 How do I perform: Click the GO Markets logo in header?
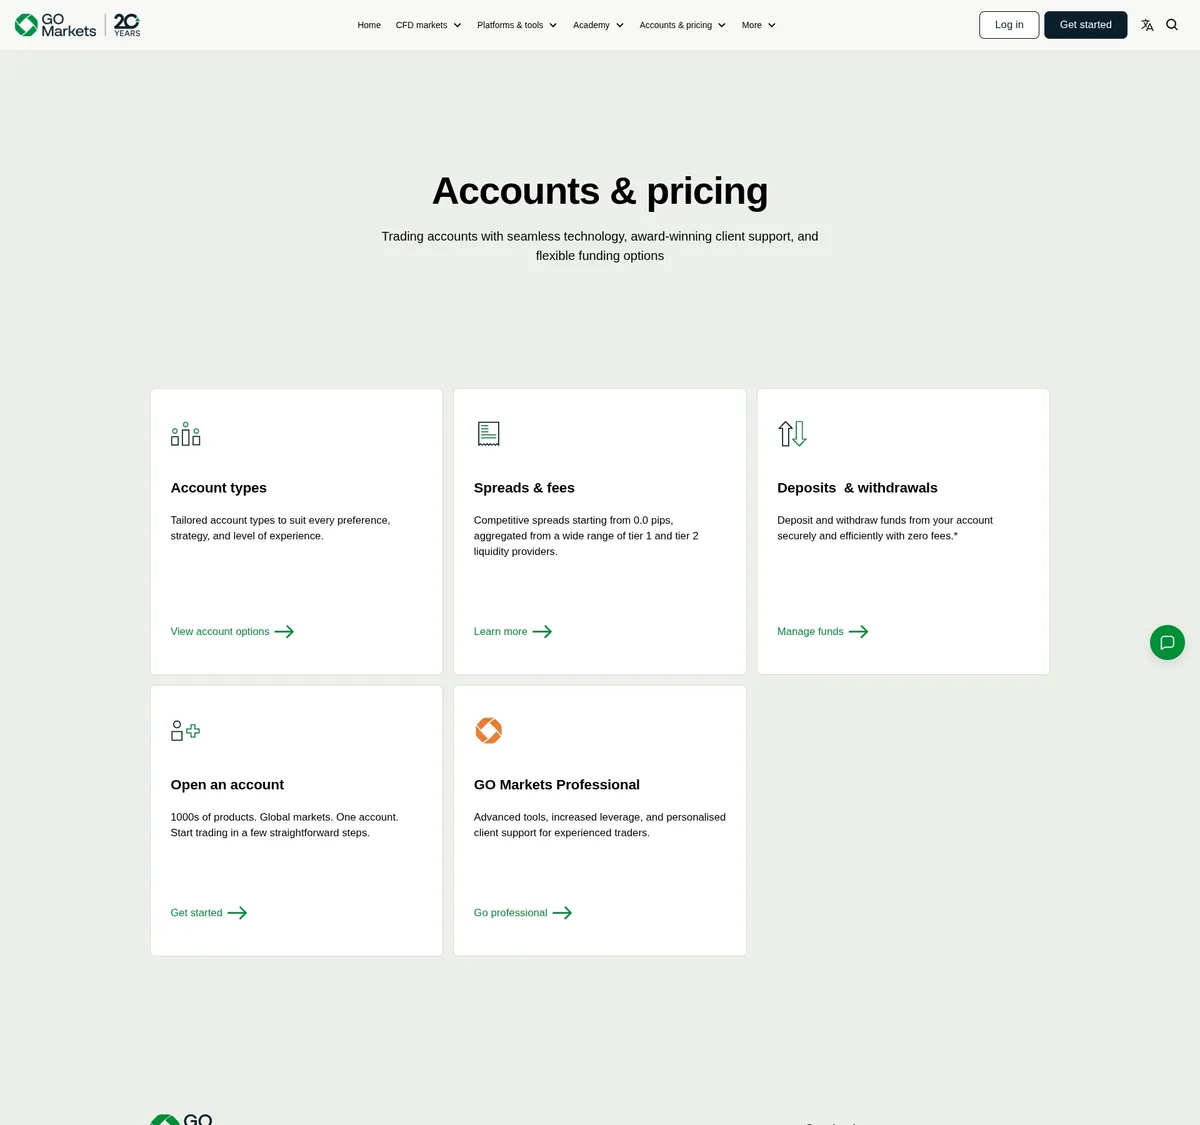point(56,25)
